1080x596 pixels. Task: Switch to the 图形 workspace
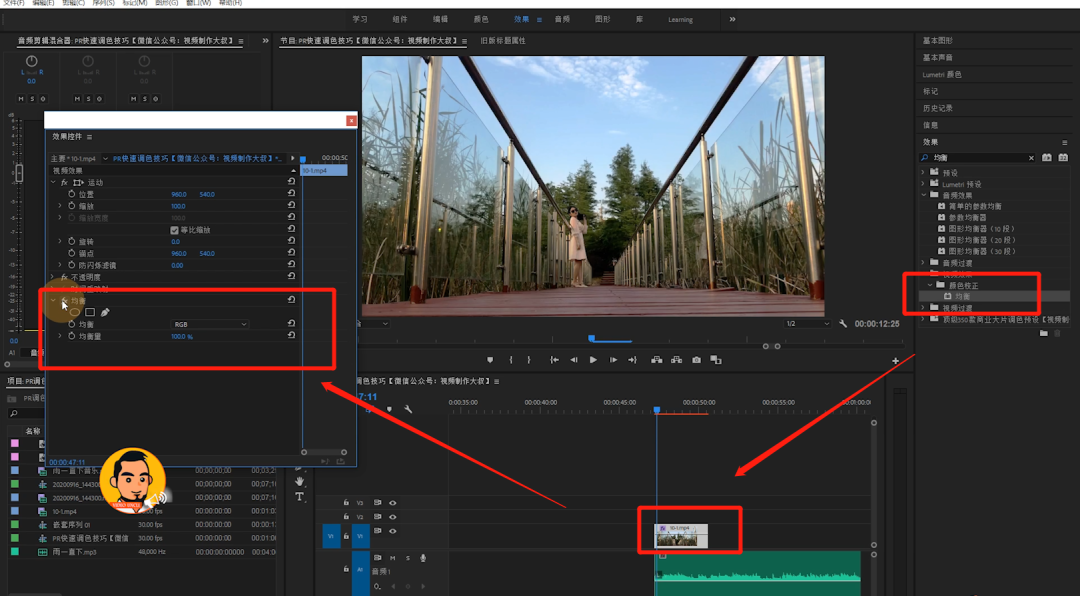pos(603,19)
